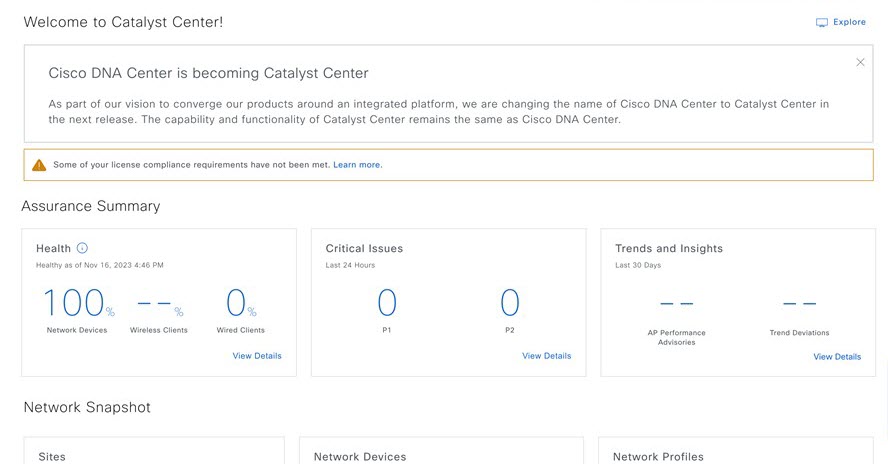View Details in Trends and Insights card
Image resolution: width=888 pixels, height=464 pixels.
point(837,357)
